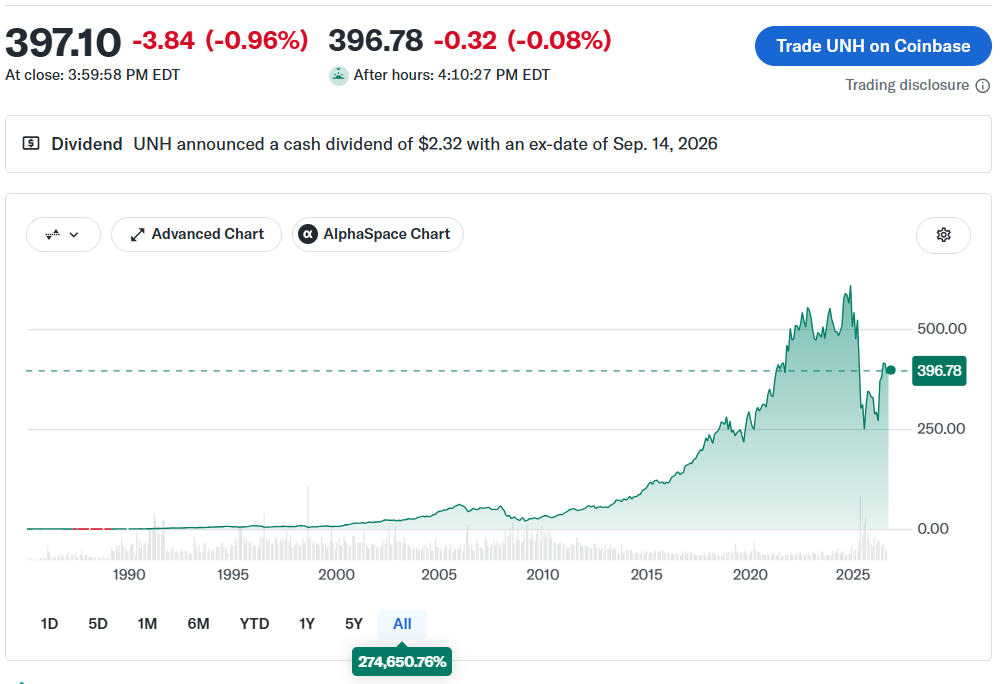Select the 1D time range

(x=49, y=624)
